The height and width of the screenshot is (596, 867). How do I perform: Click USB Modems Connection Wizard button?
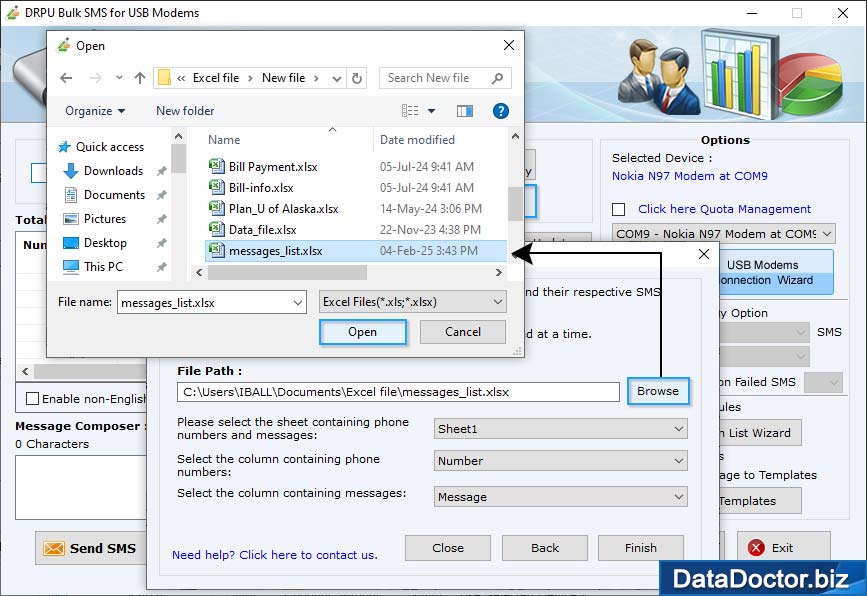click(x=776, y=273)
